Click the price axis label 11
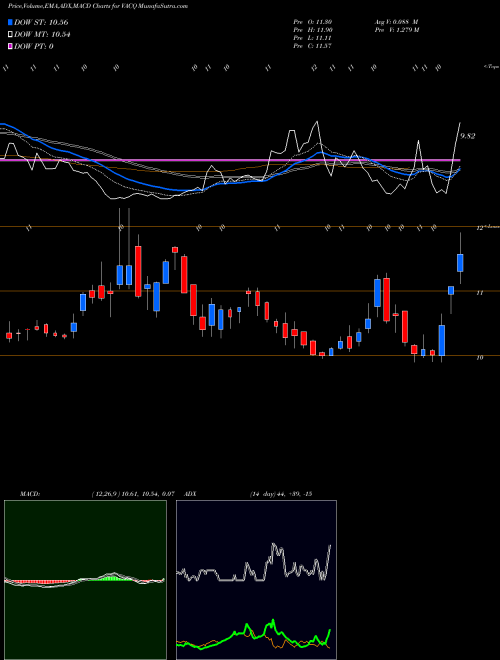This screenshot has width=500, height=660. pyautogui.click(x=479, y=293)
